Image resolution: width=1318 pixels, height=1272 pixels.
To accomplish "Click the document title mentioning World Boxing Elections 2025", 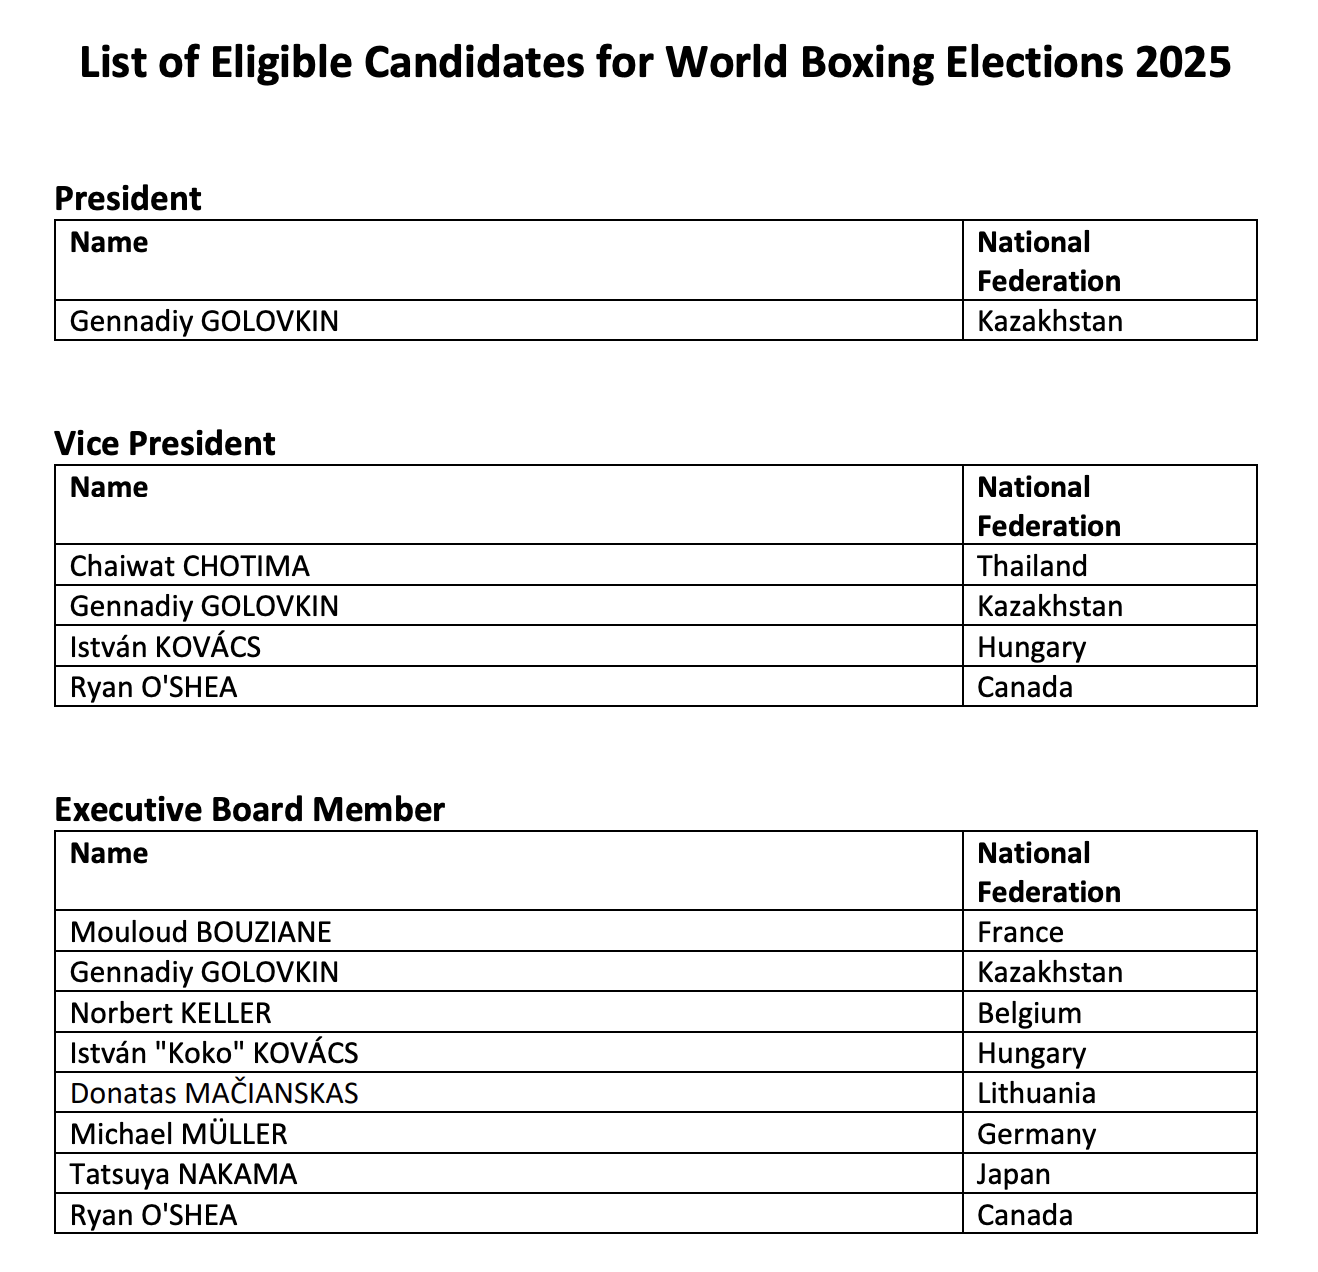I will (x=655, y=62).
